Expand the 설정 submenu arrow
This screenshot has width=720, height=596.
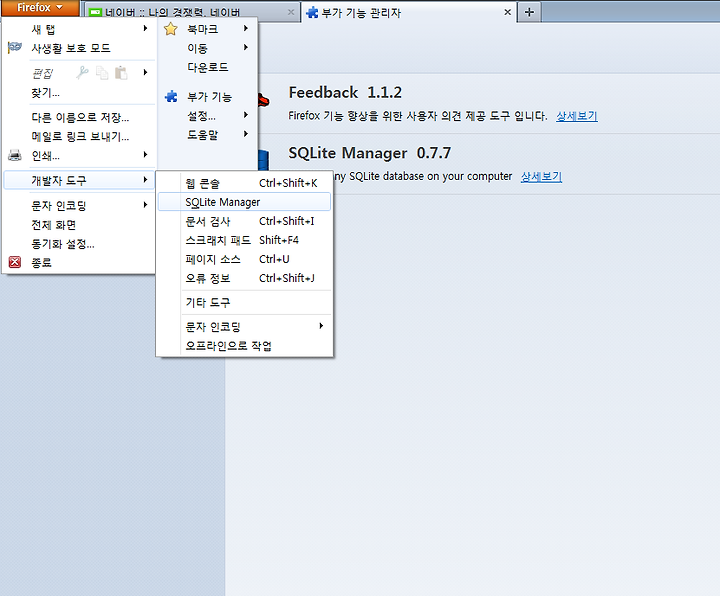[x=246, y=115]
